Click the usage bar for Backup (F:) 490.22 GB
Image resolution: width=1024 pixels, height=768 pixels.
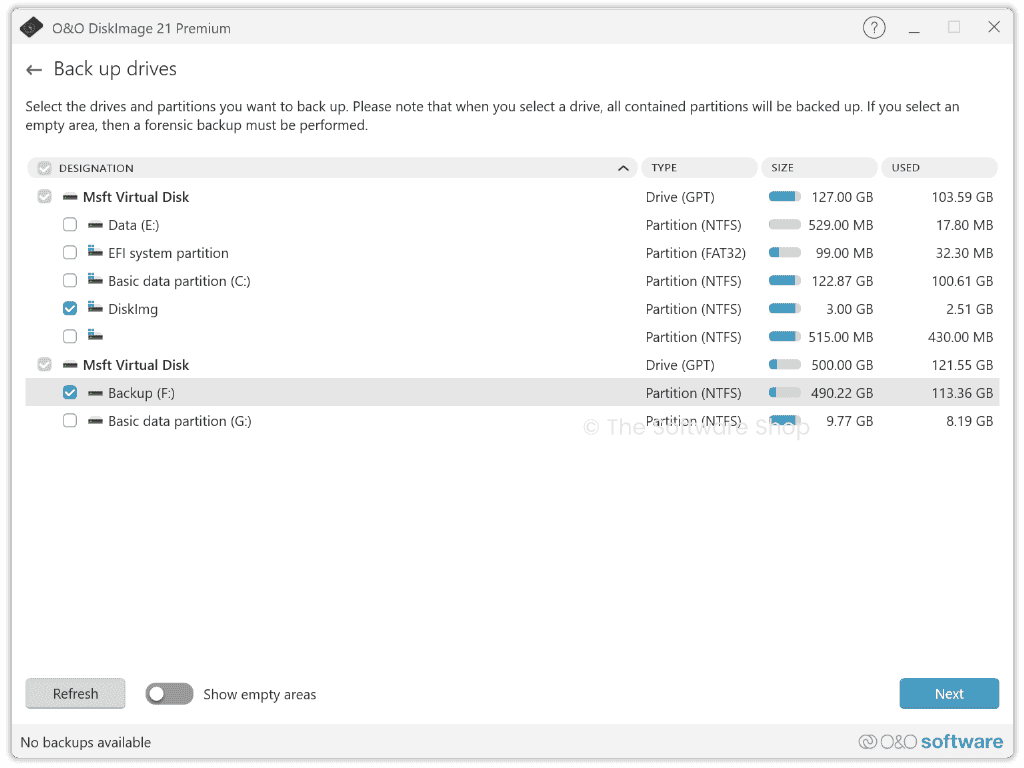point(784,392)
